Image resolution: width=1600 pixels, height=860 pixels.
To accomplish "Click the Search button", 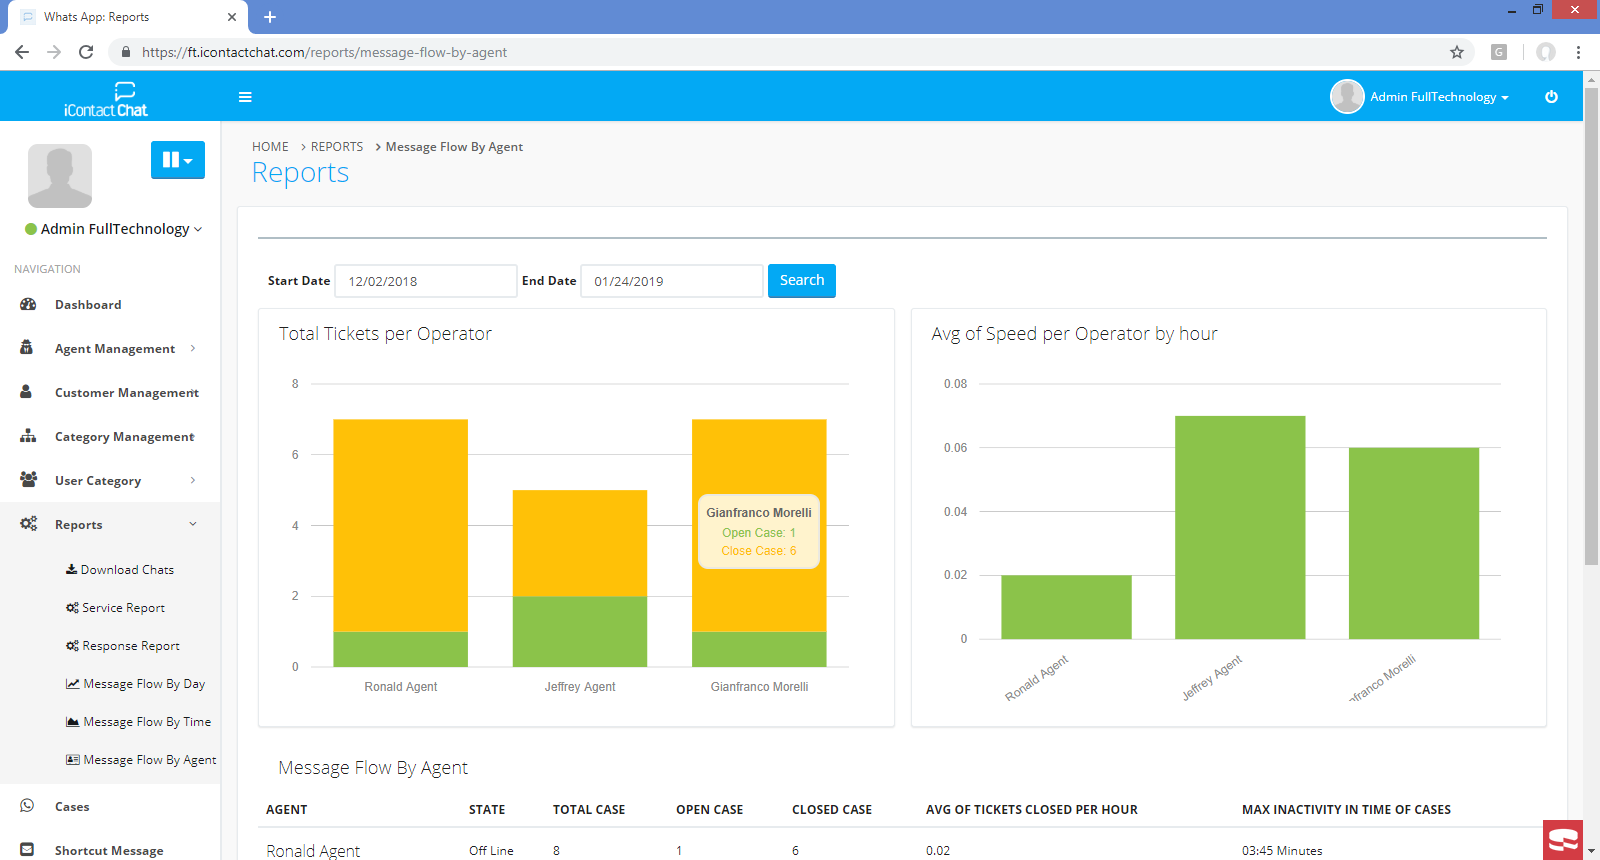I will click(802, 281).
